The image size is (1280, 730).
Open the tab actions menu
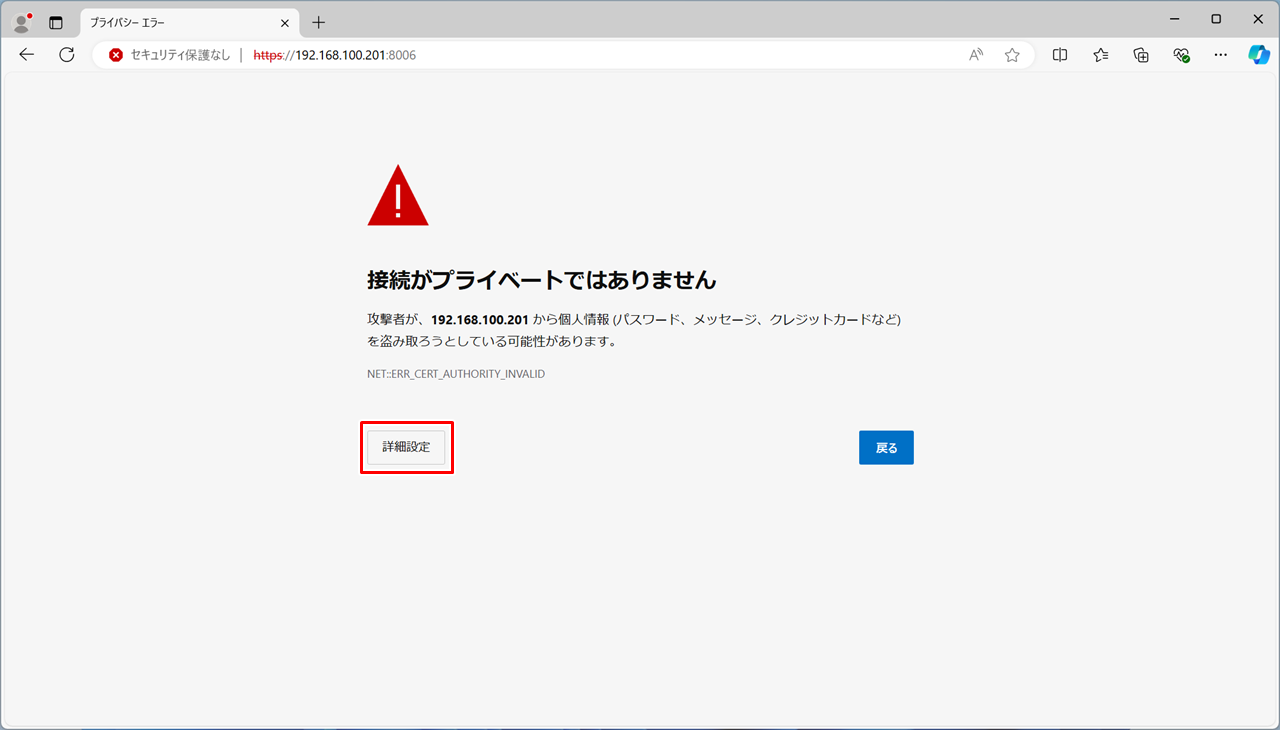click(x=57, y=22)
